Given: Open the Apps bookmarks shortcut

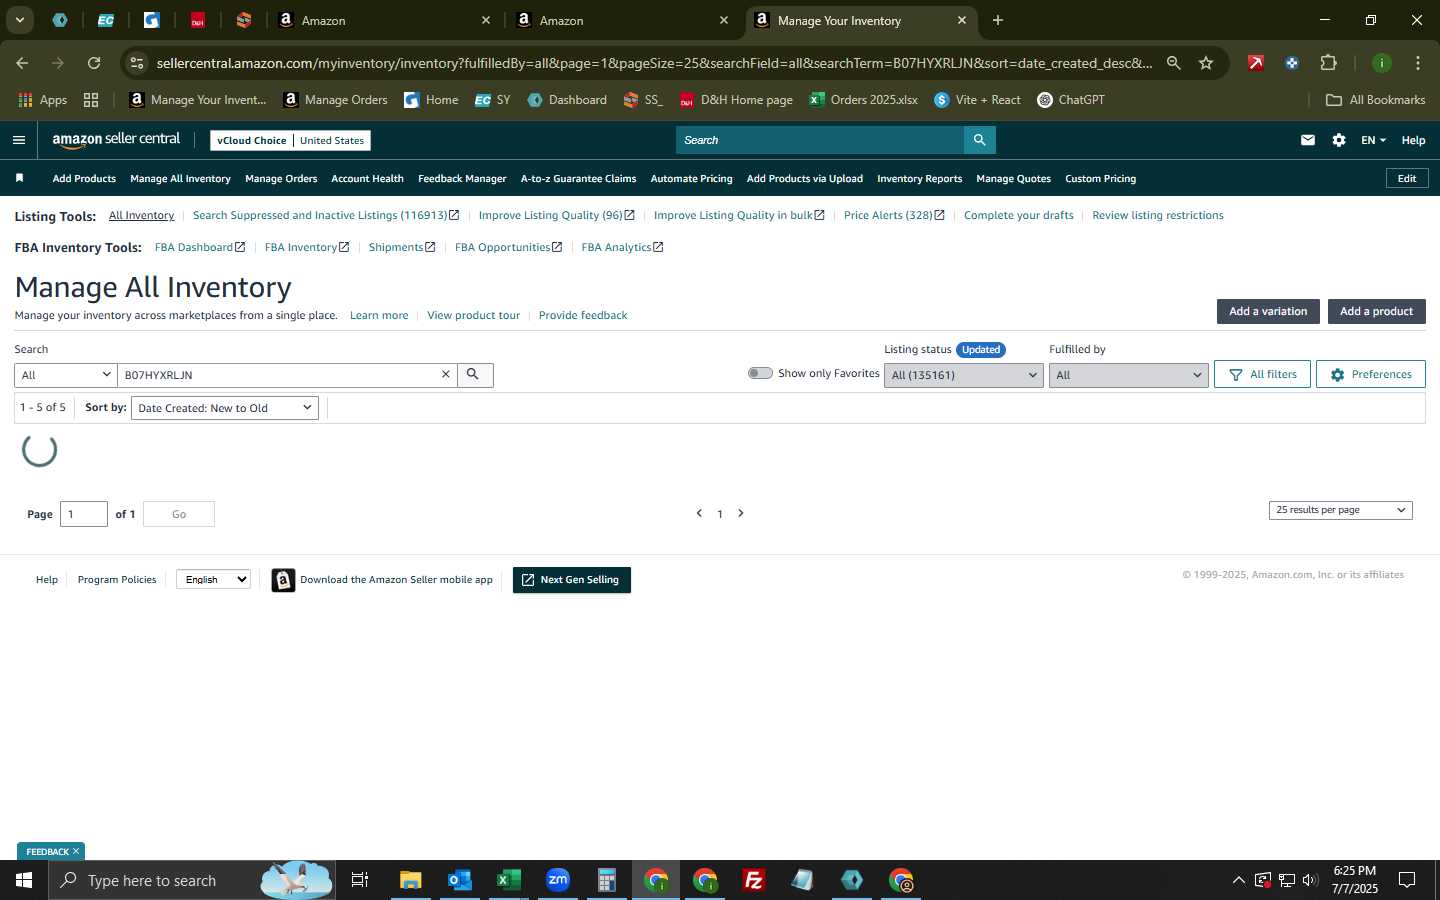Looking at the screenshot, I should click(43, 100).
